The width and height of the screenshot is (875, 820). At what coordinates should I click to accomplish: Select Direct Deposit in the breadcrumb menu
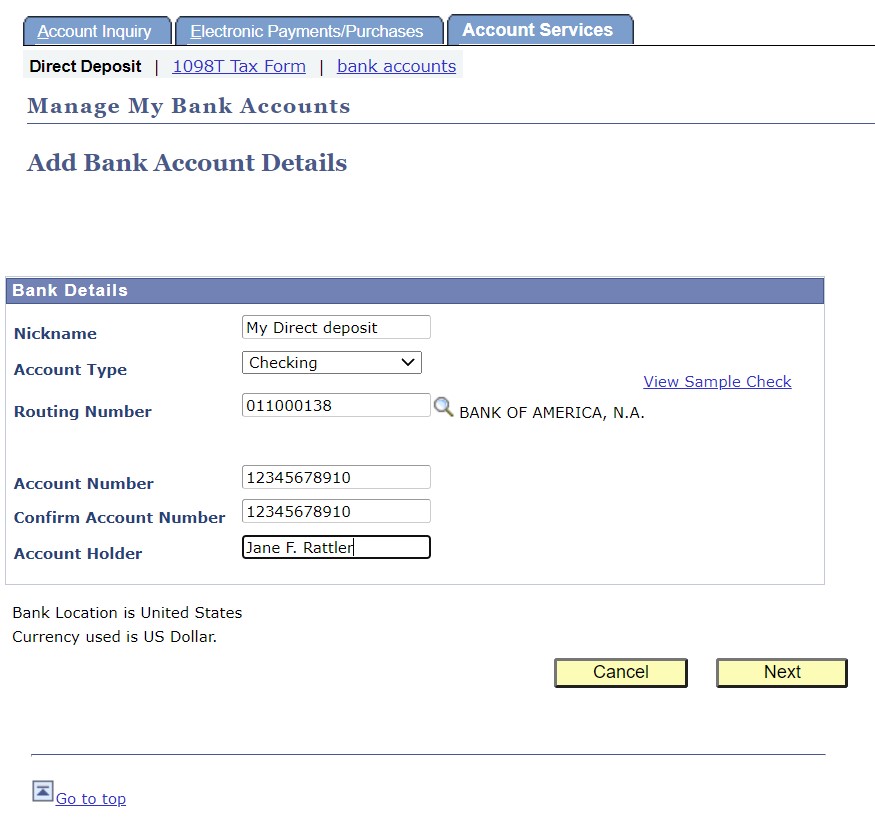coord(84,66)
